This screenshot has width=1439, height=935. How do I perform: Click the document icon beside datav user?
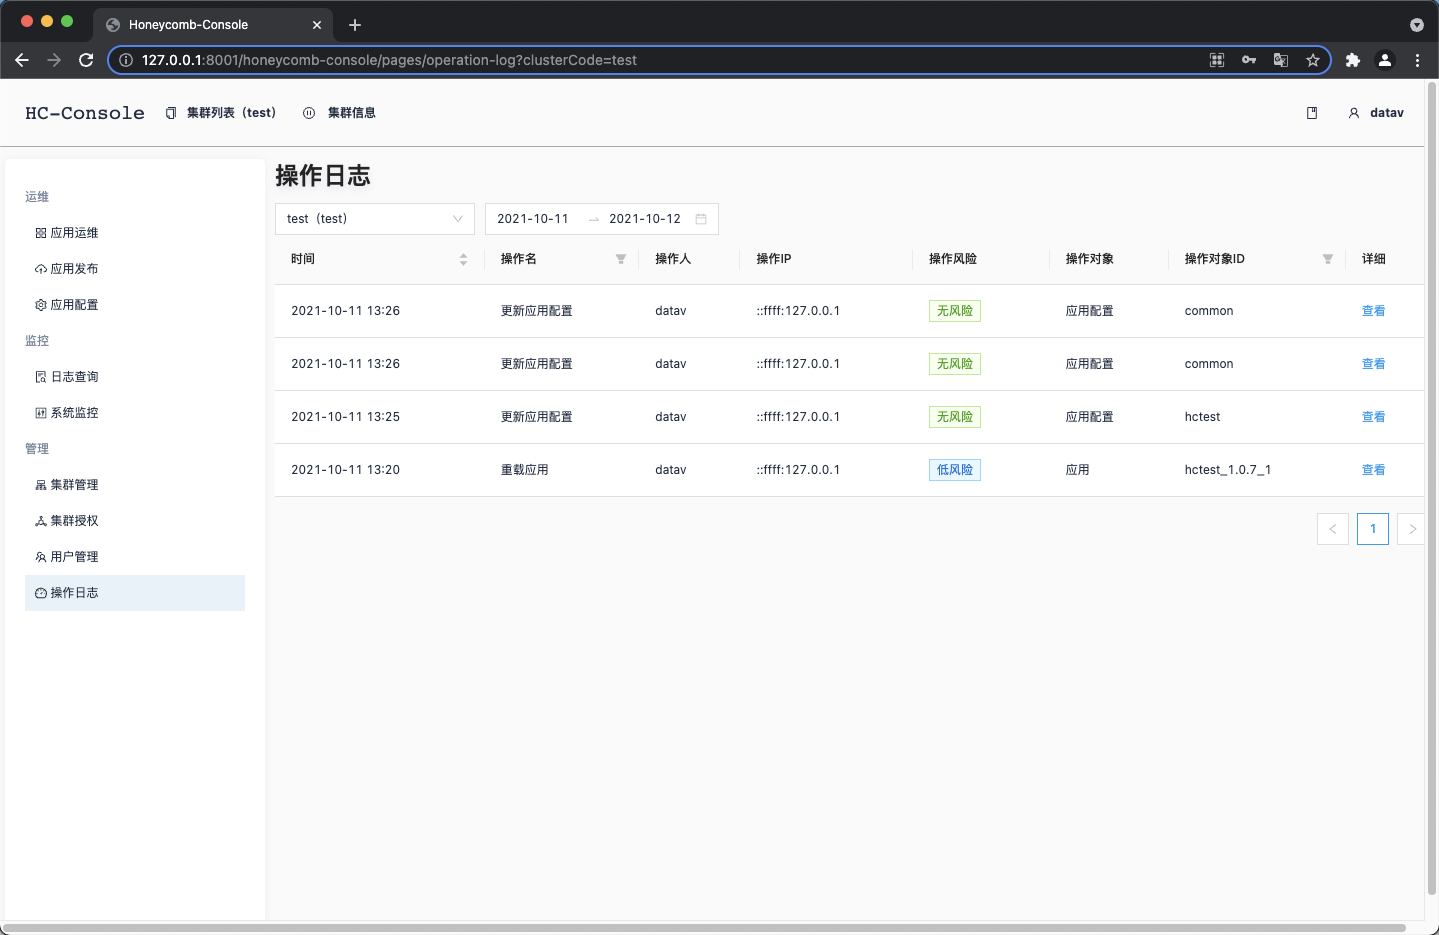pos(1312,113)
